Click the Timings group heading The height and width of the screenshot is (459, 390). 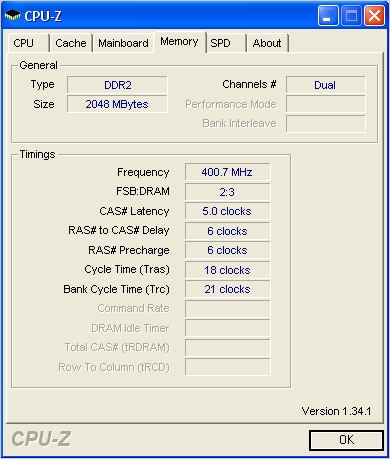click(x=37, y=154)
